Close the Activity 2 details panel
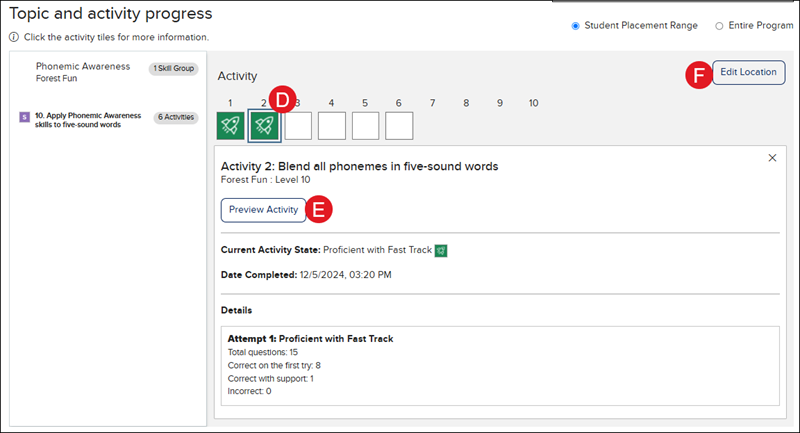 click(x=772, y=158)
